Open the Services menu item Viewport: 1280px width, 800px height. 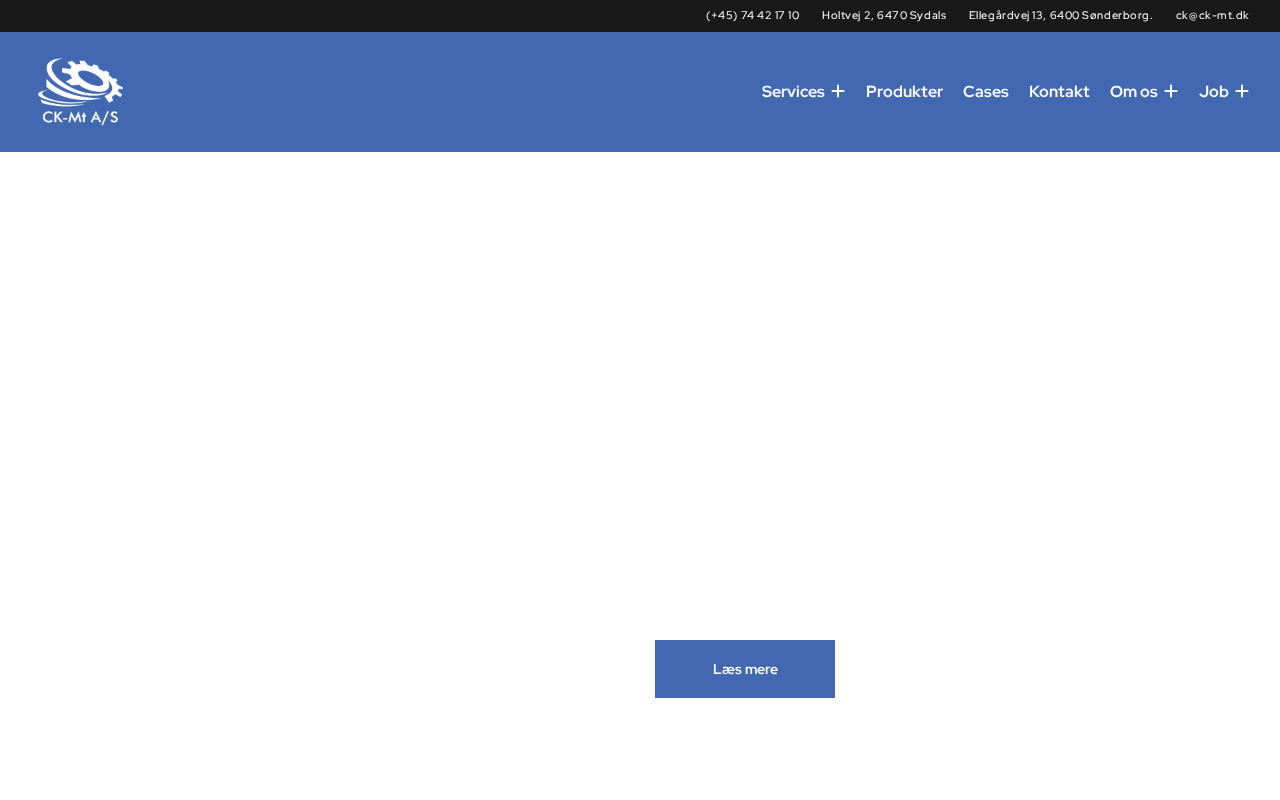coord(793,91)
